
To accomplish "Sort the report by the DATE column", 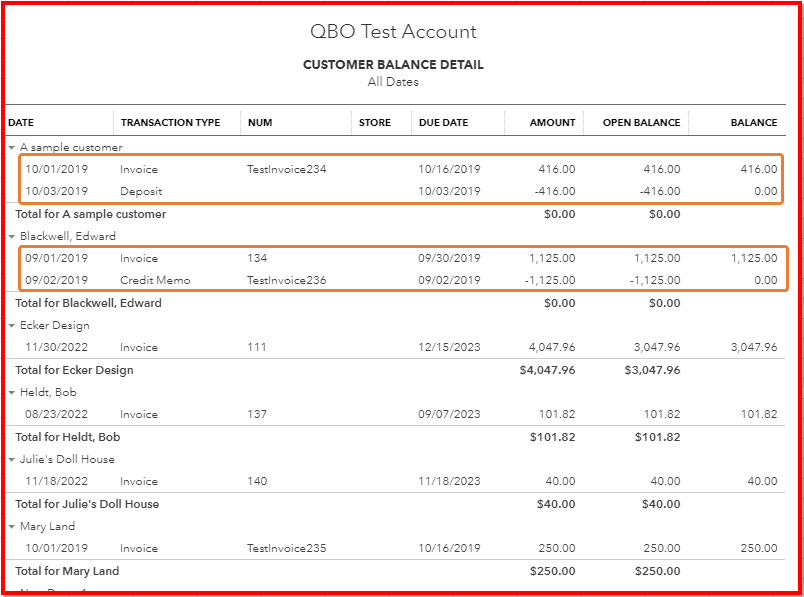I will pos(21,122).
